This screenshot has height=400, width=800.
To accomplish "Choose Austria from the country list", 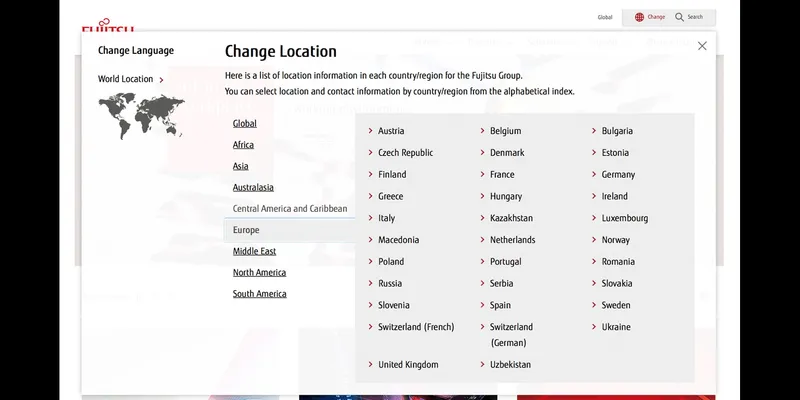I will pos(391,131).
